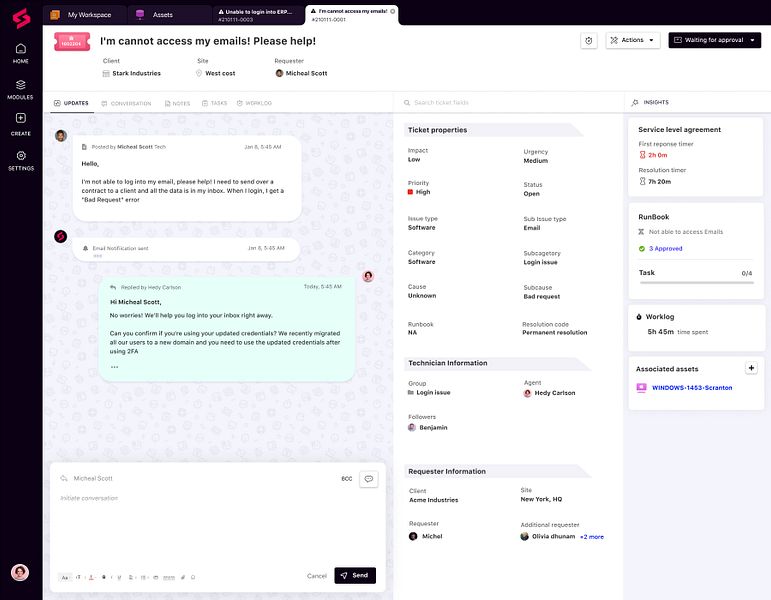Click follower Benjamin
This screenshot has height=600, width=771.
(x=433, y=428)
